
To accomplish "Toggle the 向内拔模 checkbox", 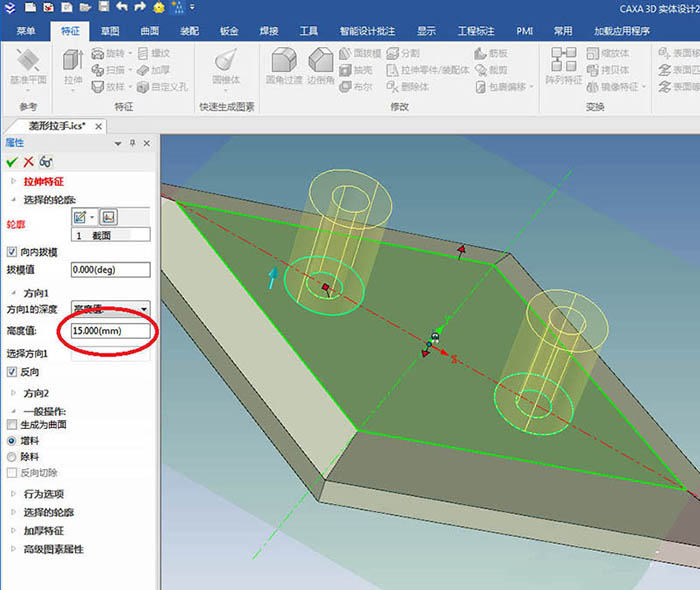I will coord(12,252).
